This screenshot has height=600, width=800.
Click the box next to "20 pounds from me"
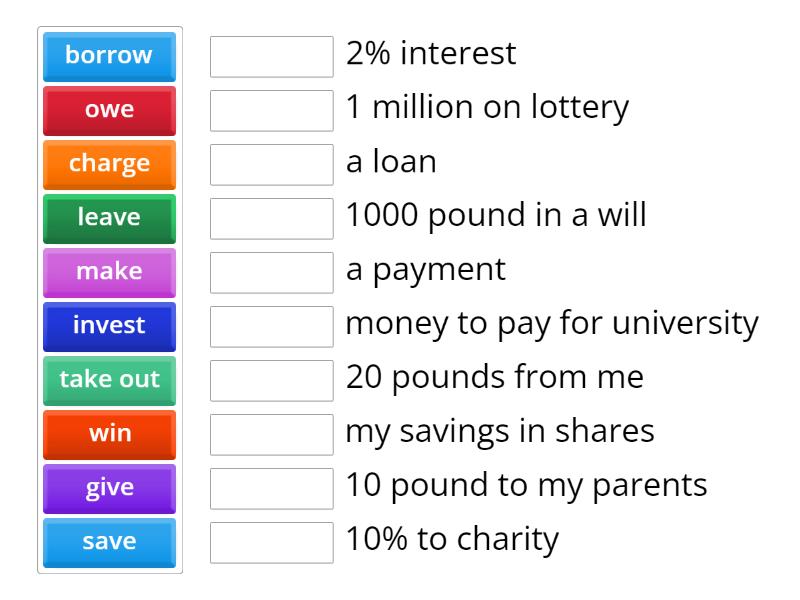click(271, 380)
